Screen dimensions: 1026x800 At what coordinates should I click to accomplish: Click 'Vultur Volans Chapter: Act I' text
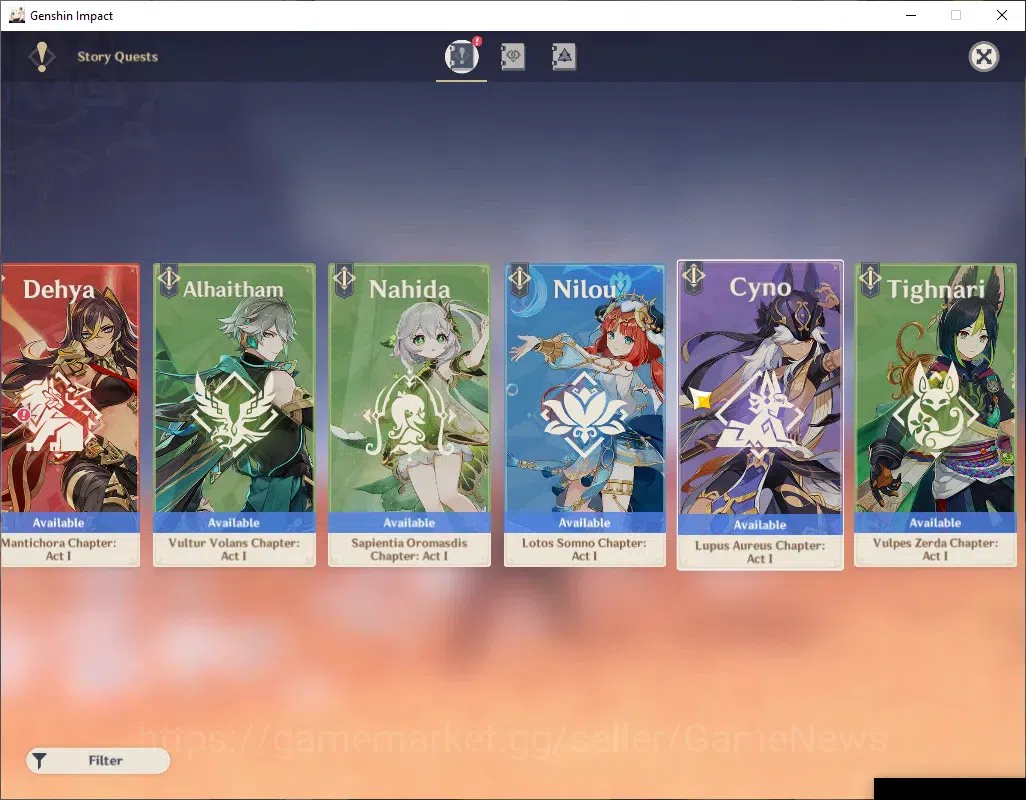(x=234, y=549)
